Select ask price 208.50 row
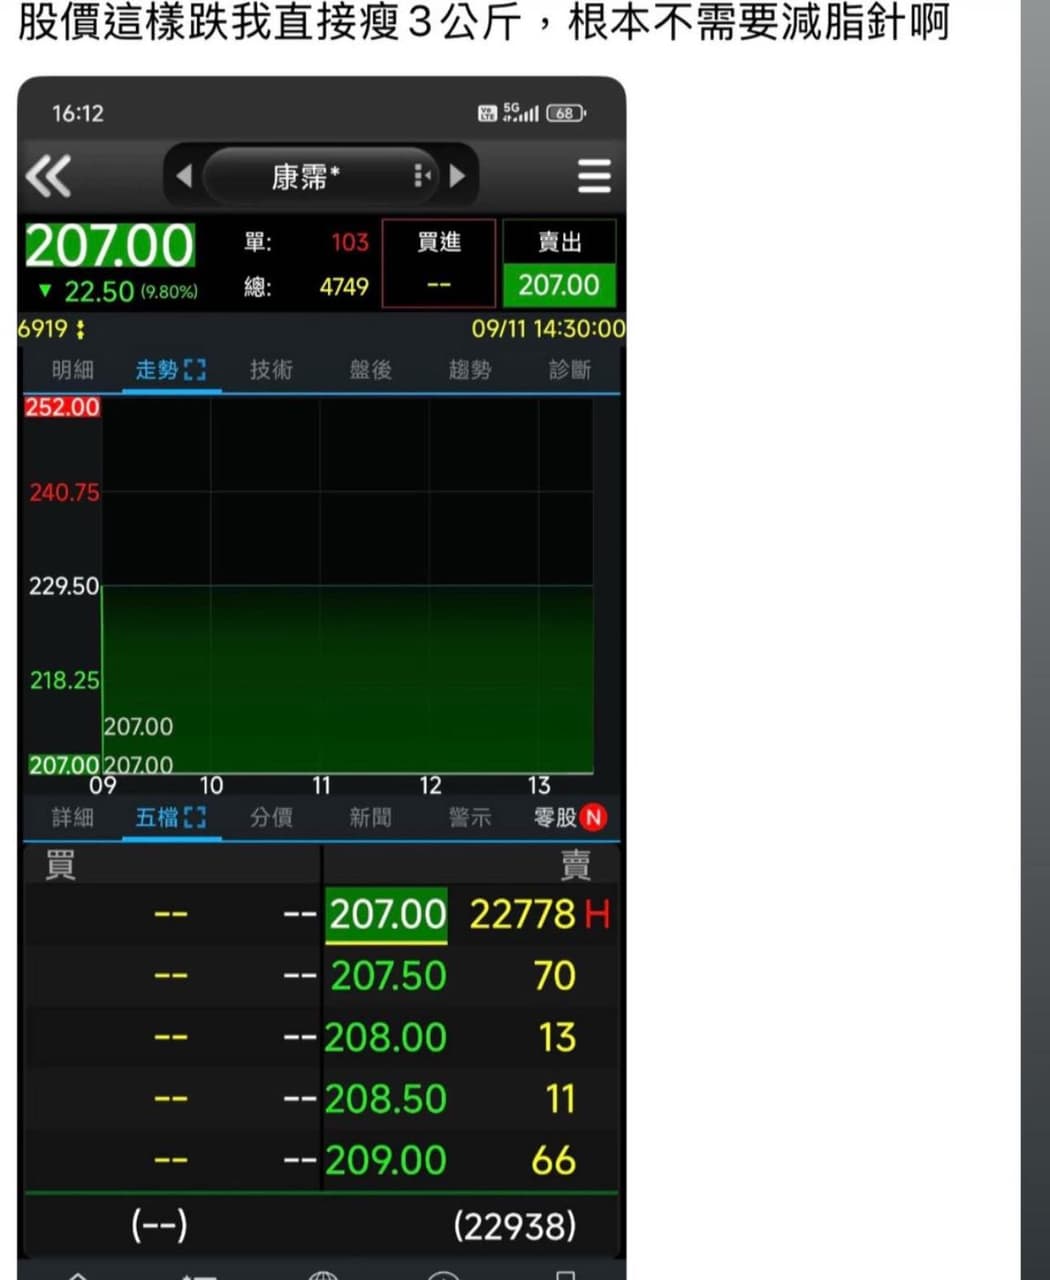This screenshot has width=1050, height=1280. 385,1099
